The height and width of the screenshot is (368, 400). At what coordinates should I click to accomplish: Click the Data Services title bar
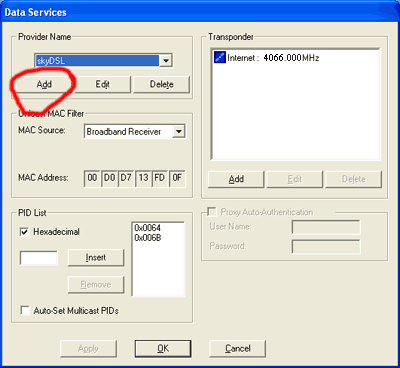200,12
